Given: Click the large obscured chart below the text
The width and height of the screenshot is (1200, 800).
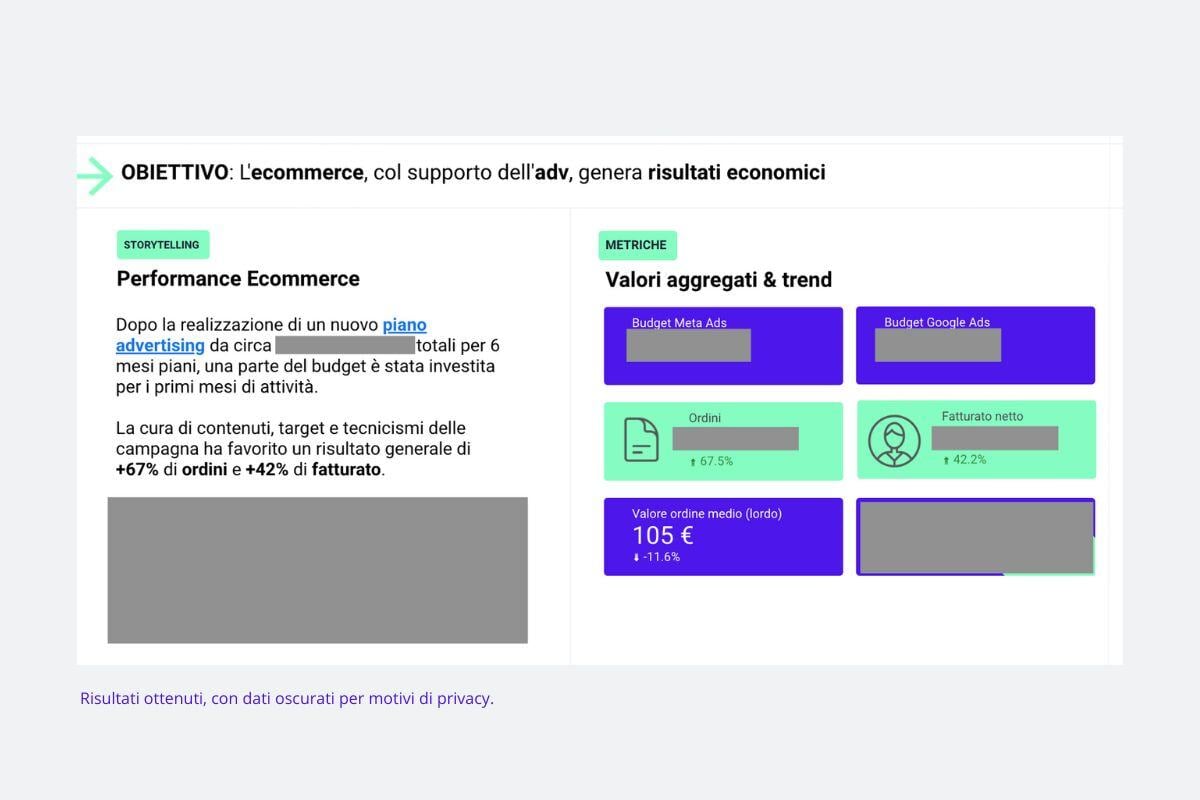Looking at the screenshot, I should click(x=317, y=570).
